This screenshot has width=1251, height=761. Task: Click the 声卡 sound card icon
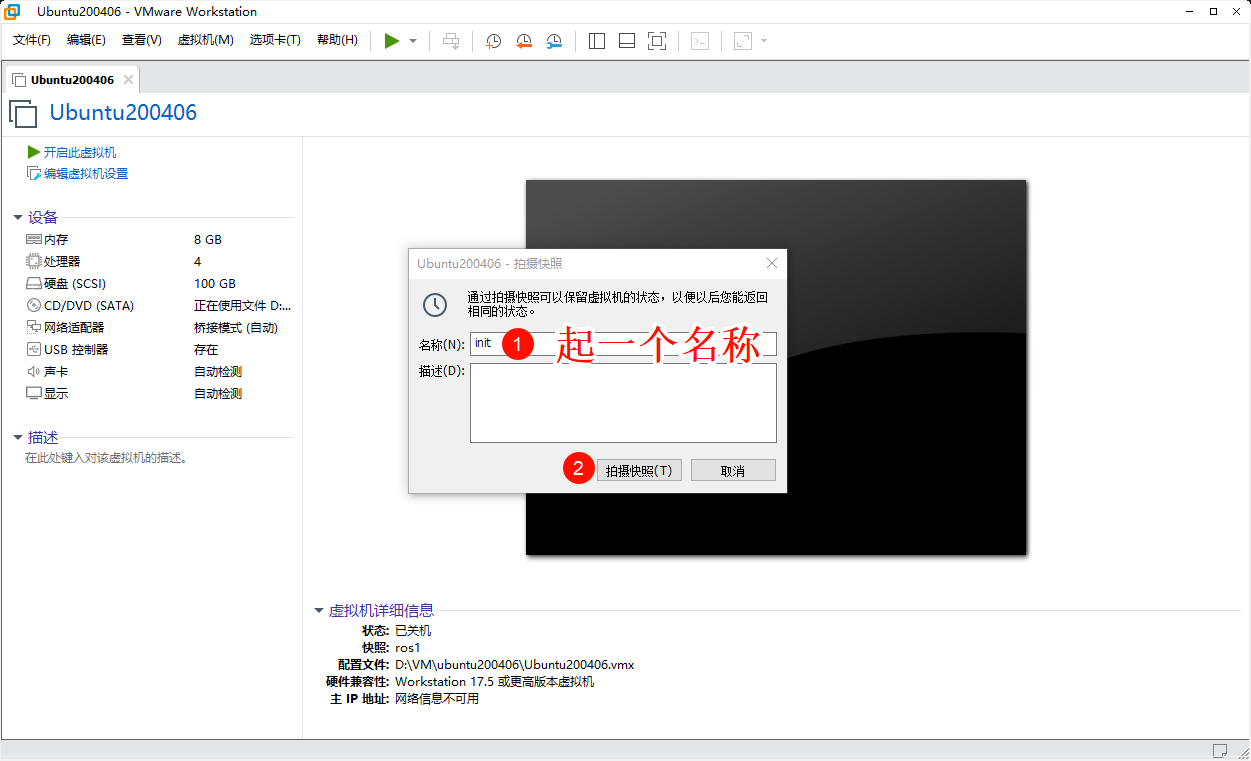(x=34, y=372)
